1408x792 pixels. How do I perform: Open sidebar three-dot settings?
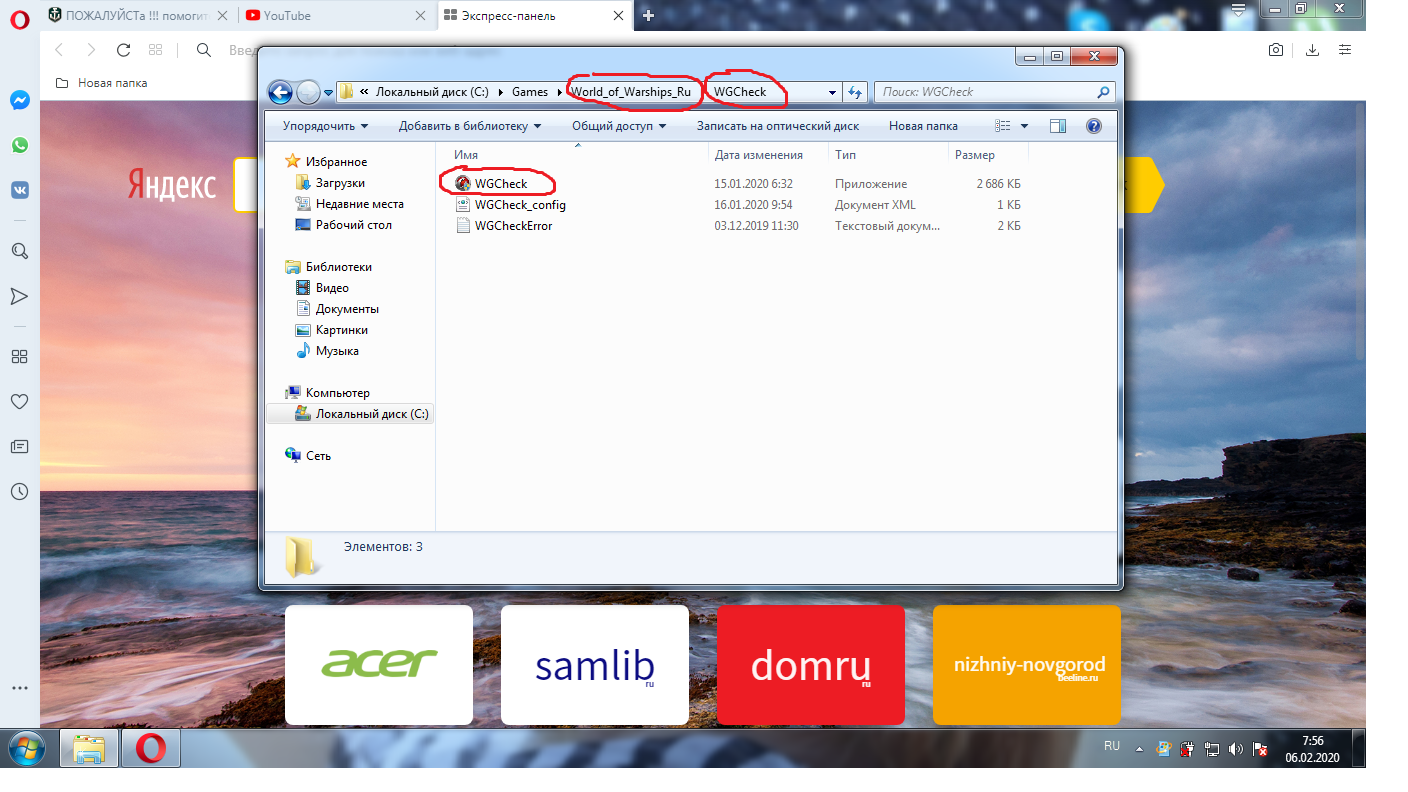tap(19, 688)
